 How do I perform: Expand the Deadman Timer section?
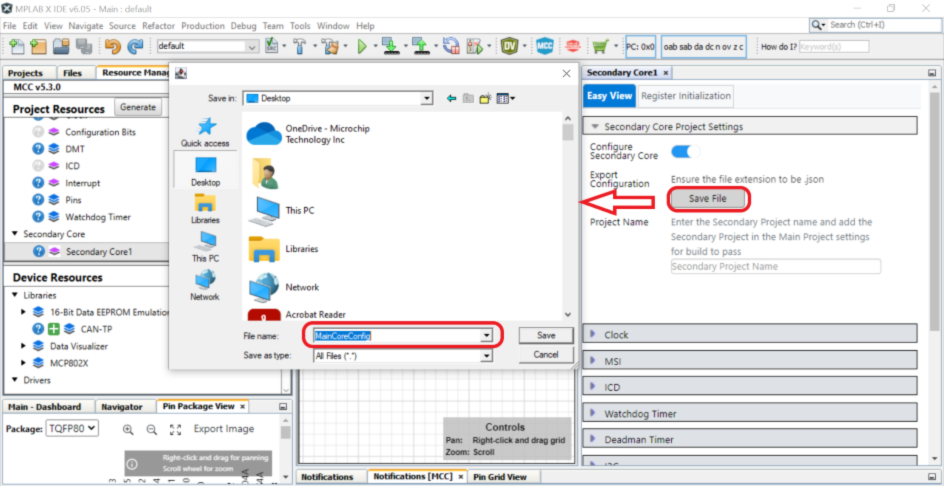tap(750, 439)
